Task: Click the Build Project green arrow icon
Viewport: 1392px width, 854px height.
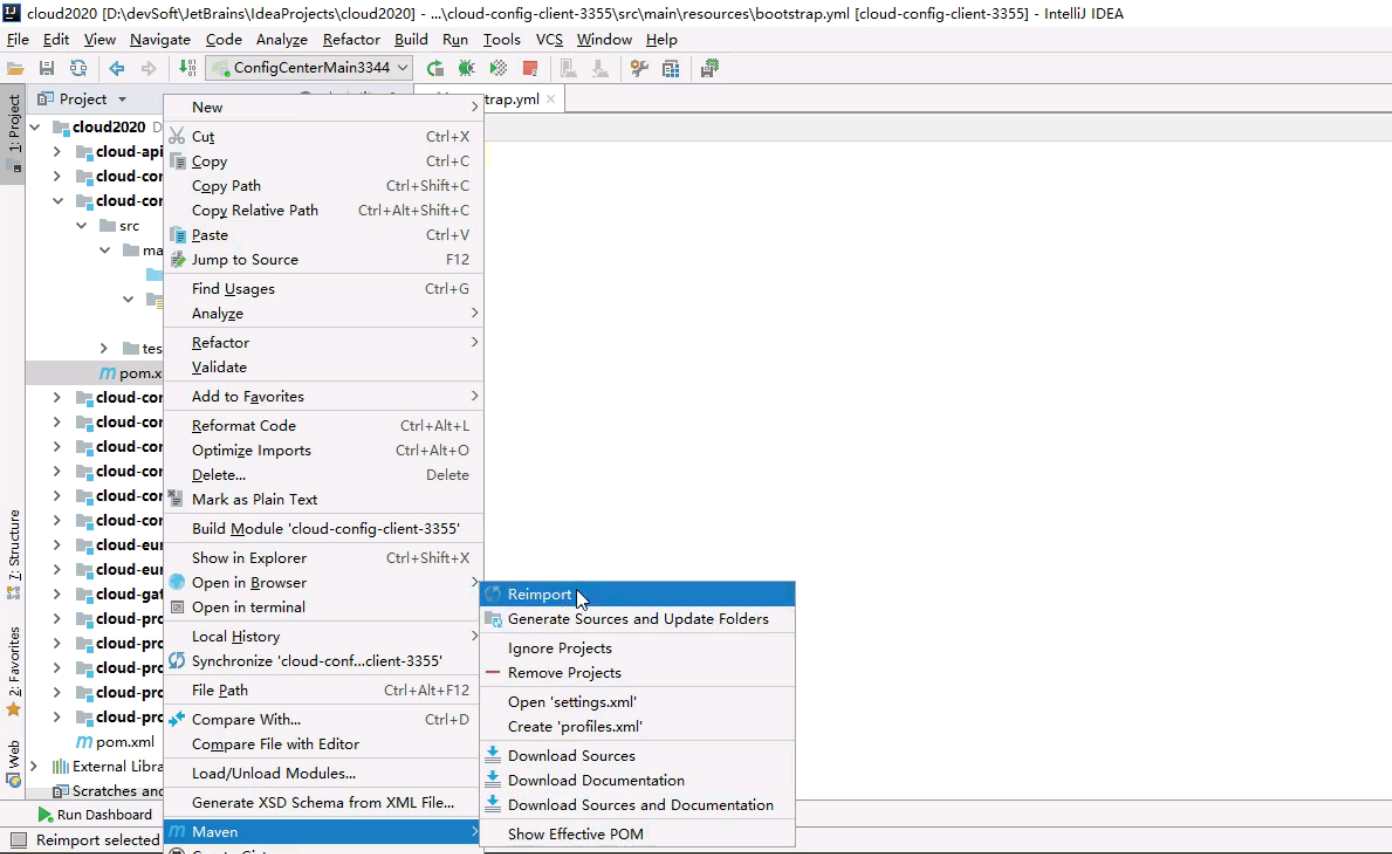Action: click(187, 68)
